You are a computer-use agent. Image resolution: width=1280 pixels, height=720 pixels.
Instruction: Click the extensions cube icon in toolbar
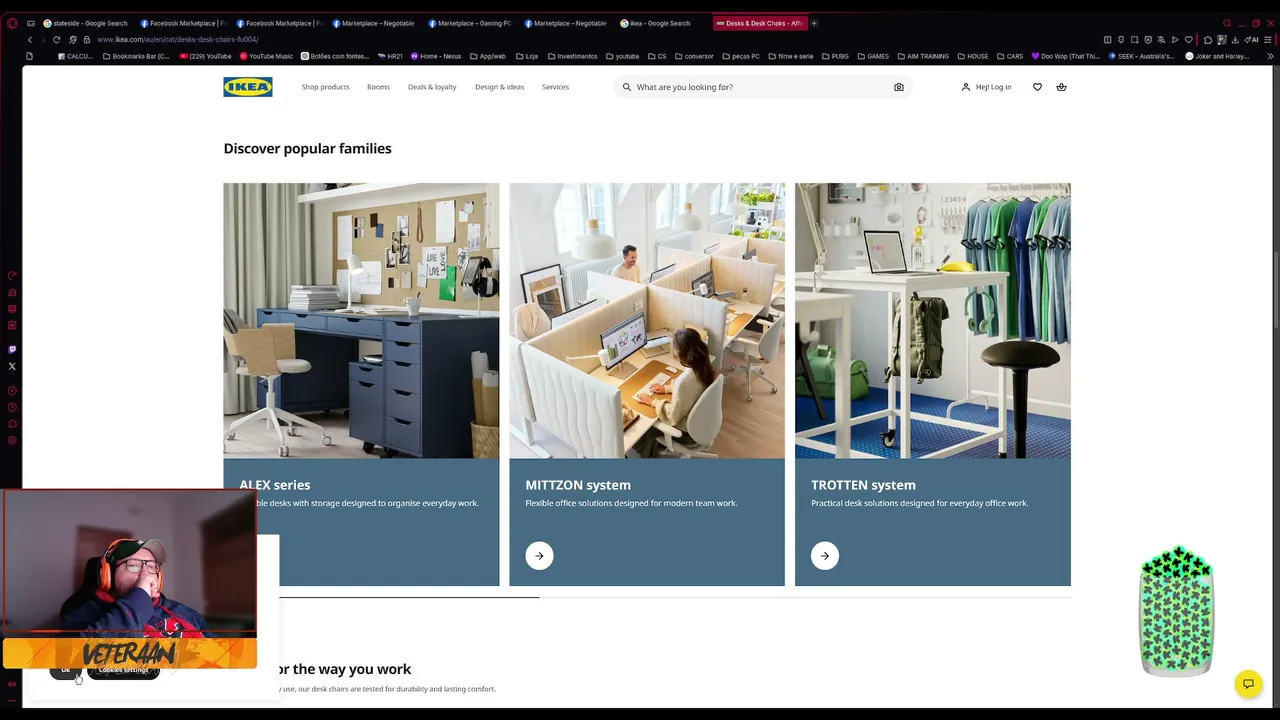[1208, 40]
